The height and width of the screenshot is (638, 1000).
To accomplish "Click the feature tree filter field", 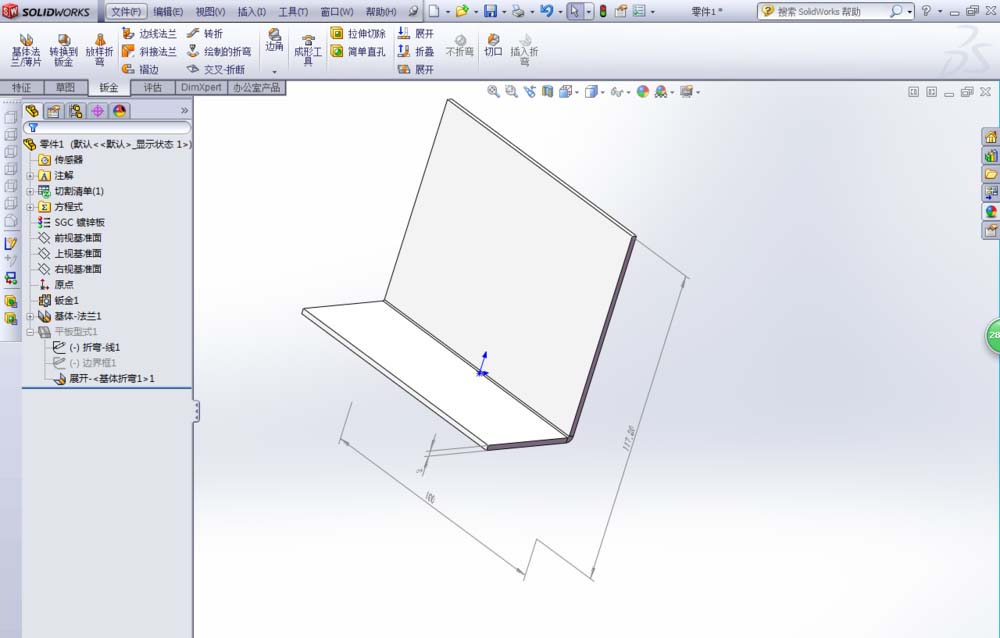I will (107, 128).
